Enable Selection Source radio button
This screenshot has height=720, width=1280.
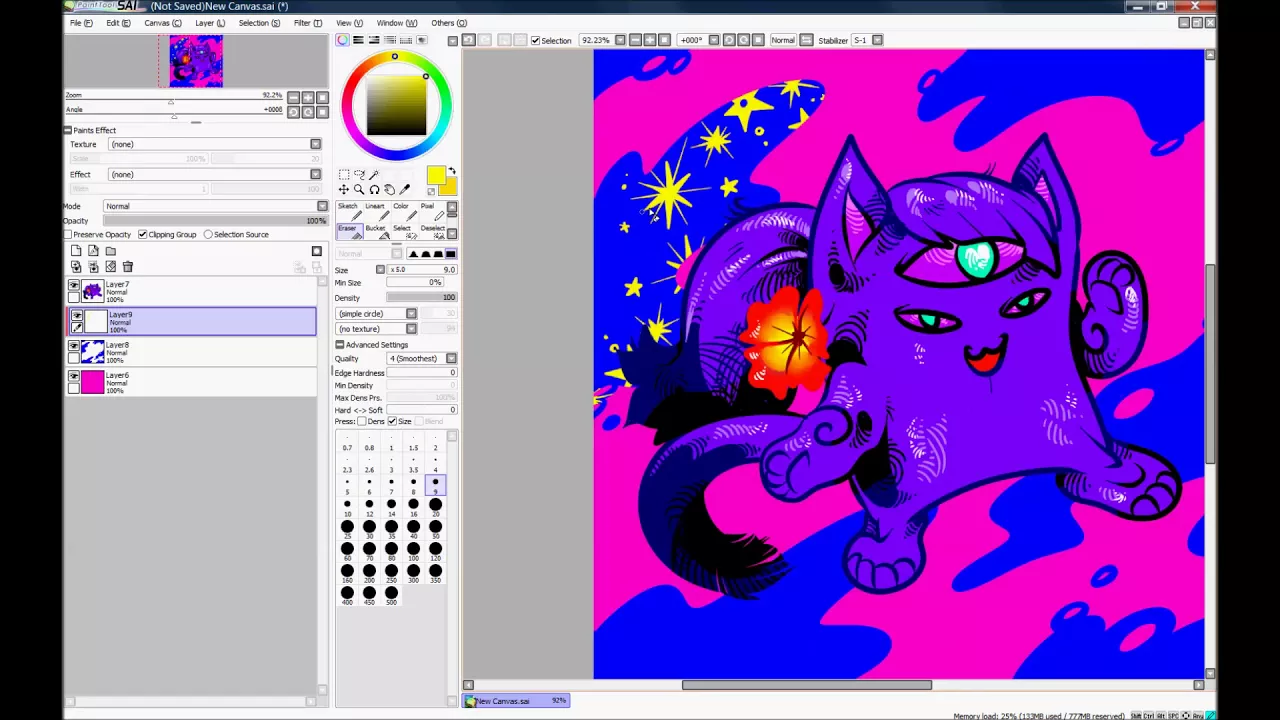[208, 234]
